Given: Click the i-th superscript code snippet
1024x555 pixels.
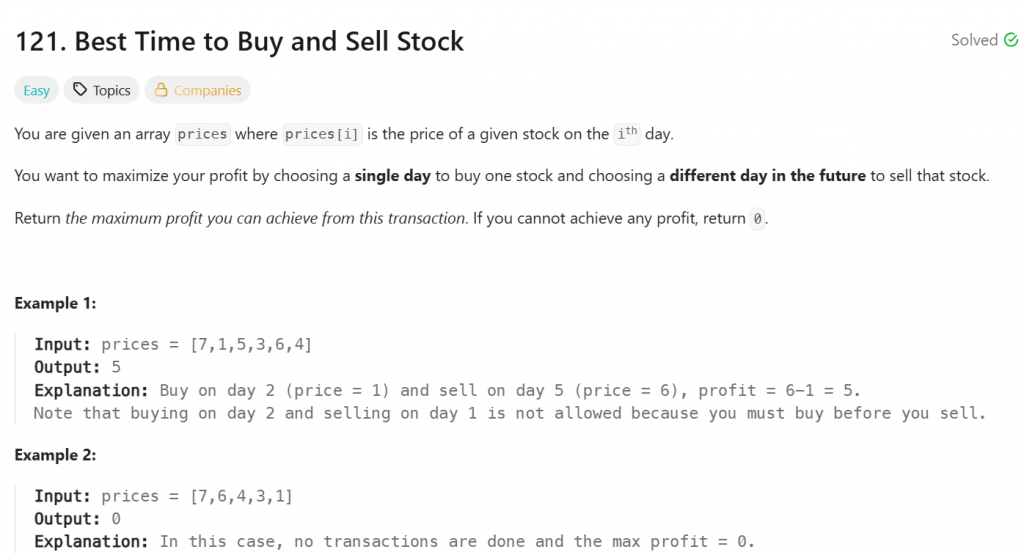Looking at the screenshot, I should (627, 133).
